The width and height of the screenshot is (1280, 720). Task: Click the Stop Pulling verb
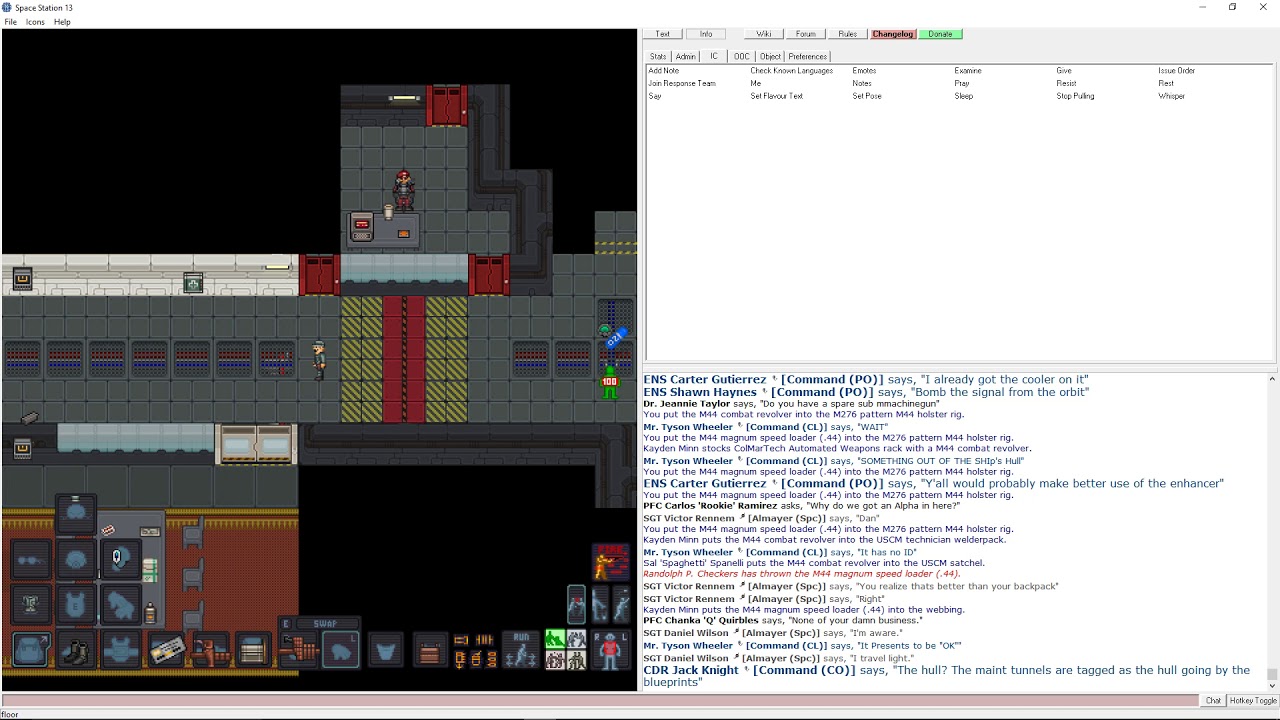coord(1076,96)
